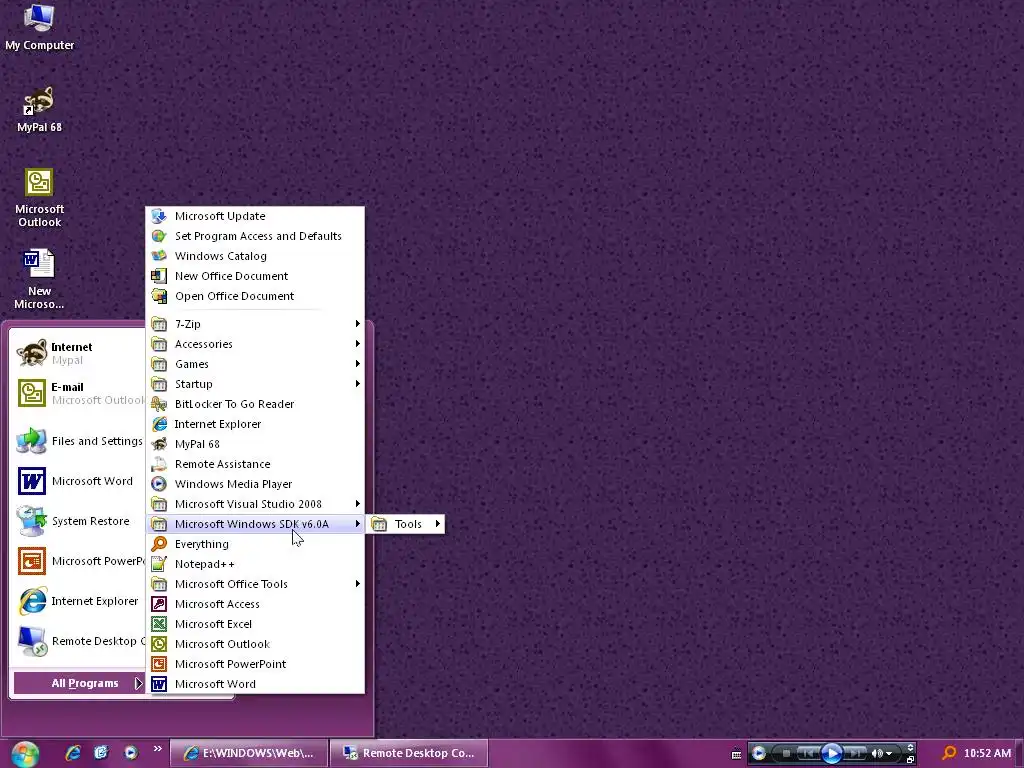The height and width of the screenshot is (768, 1024).
Task: Open Microsoft Update from programs list
Action: (255, 216)
